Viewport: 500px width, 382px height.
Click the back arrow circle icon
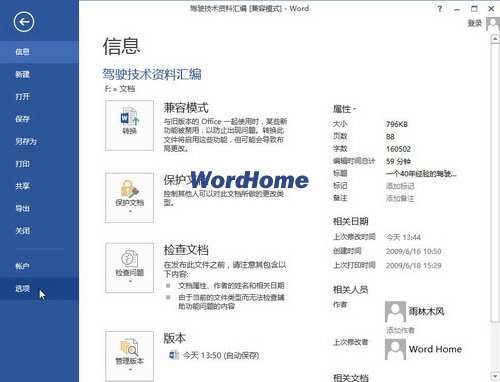24,22
